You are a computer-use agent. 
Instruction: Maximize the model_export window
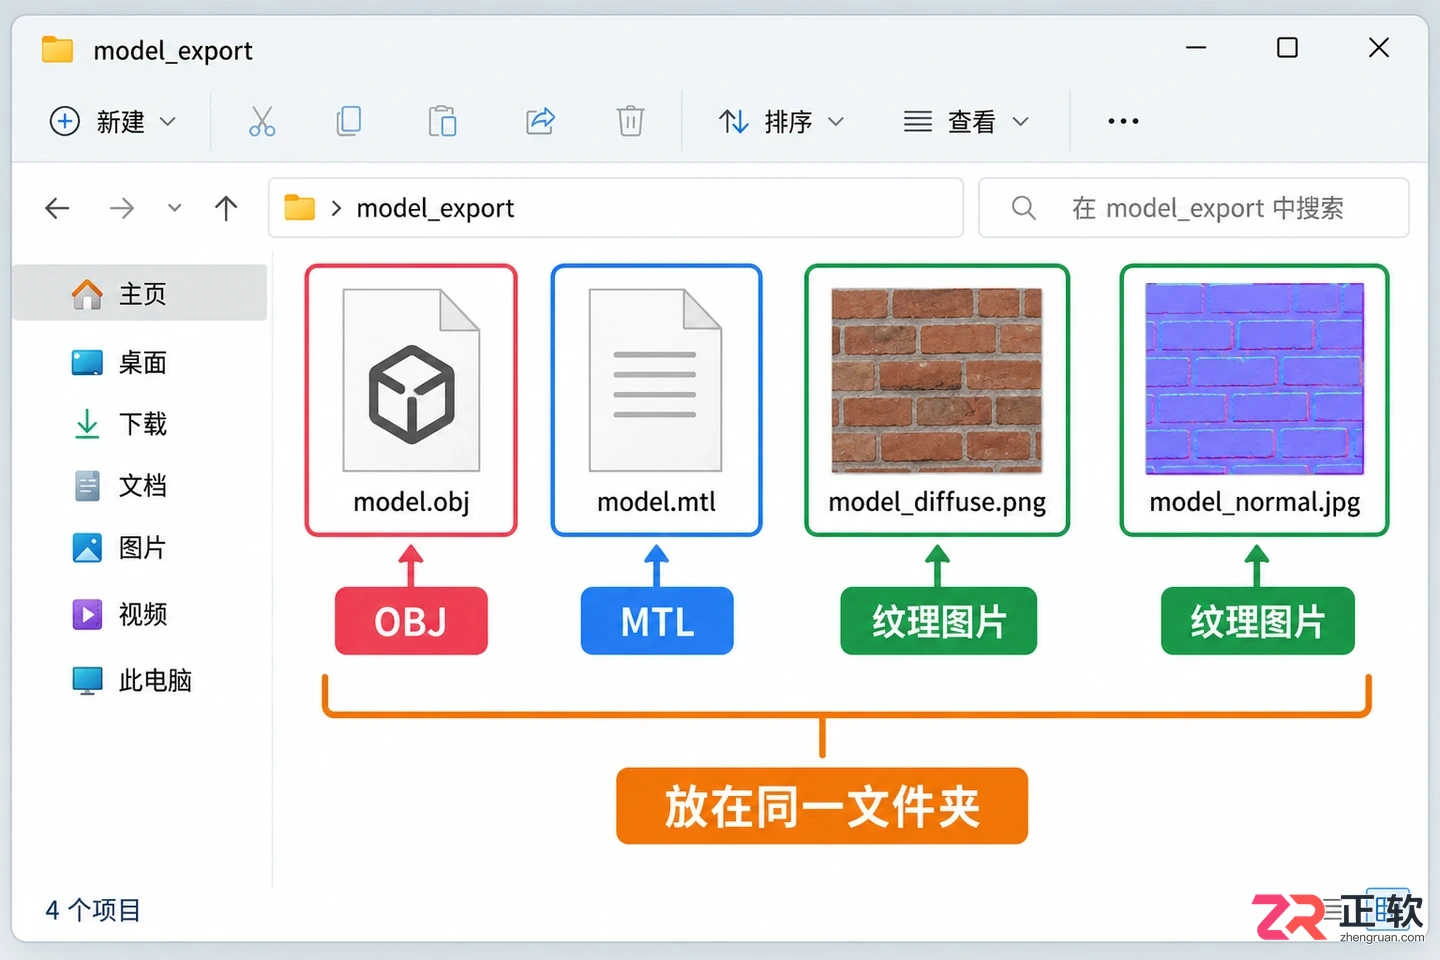(x=1287, y=47)
